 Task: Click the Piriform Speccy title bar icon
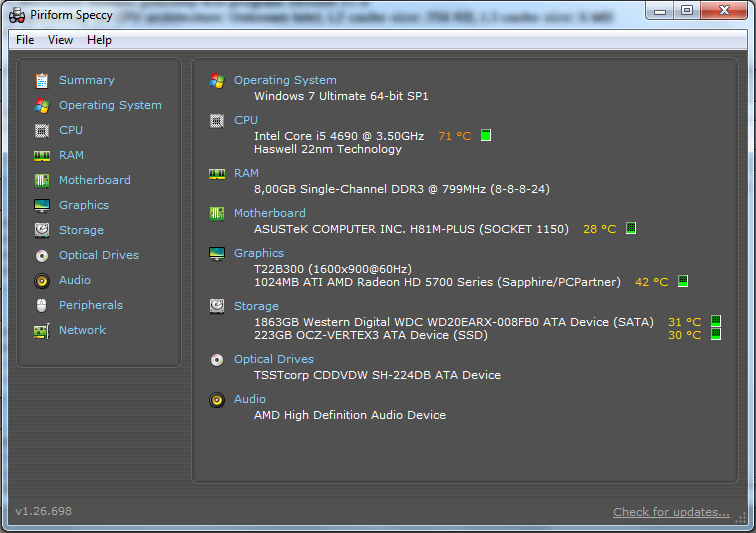coord(17,15)
